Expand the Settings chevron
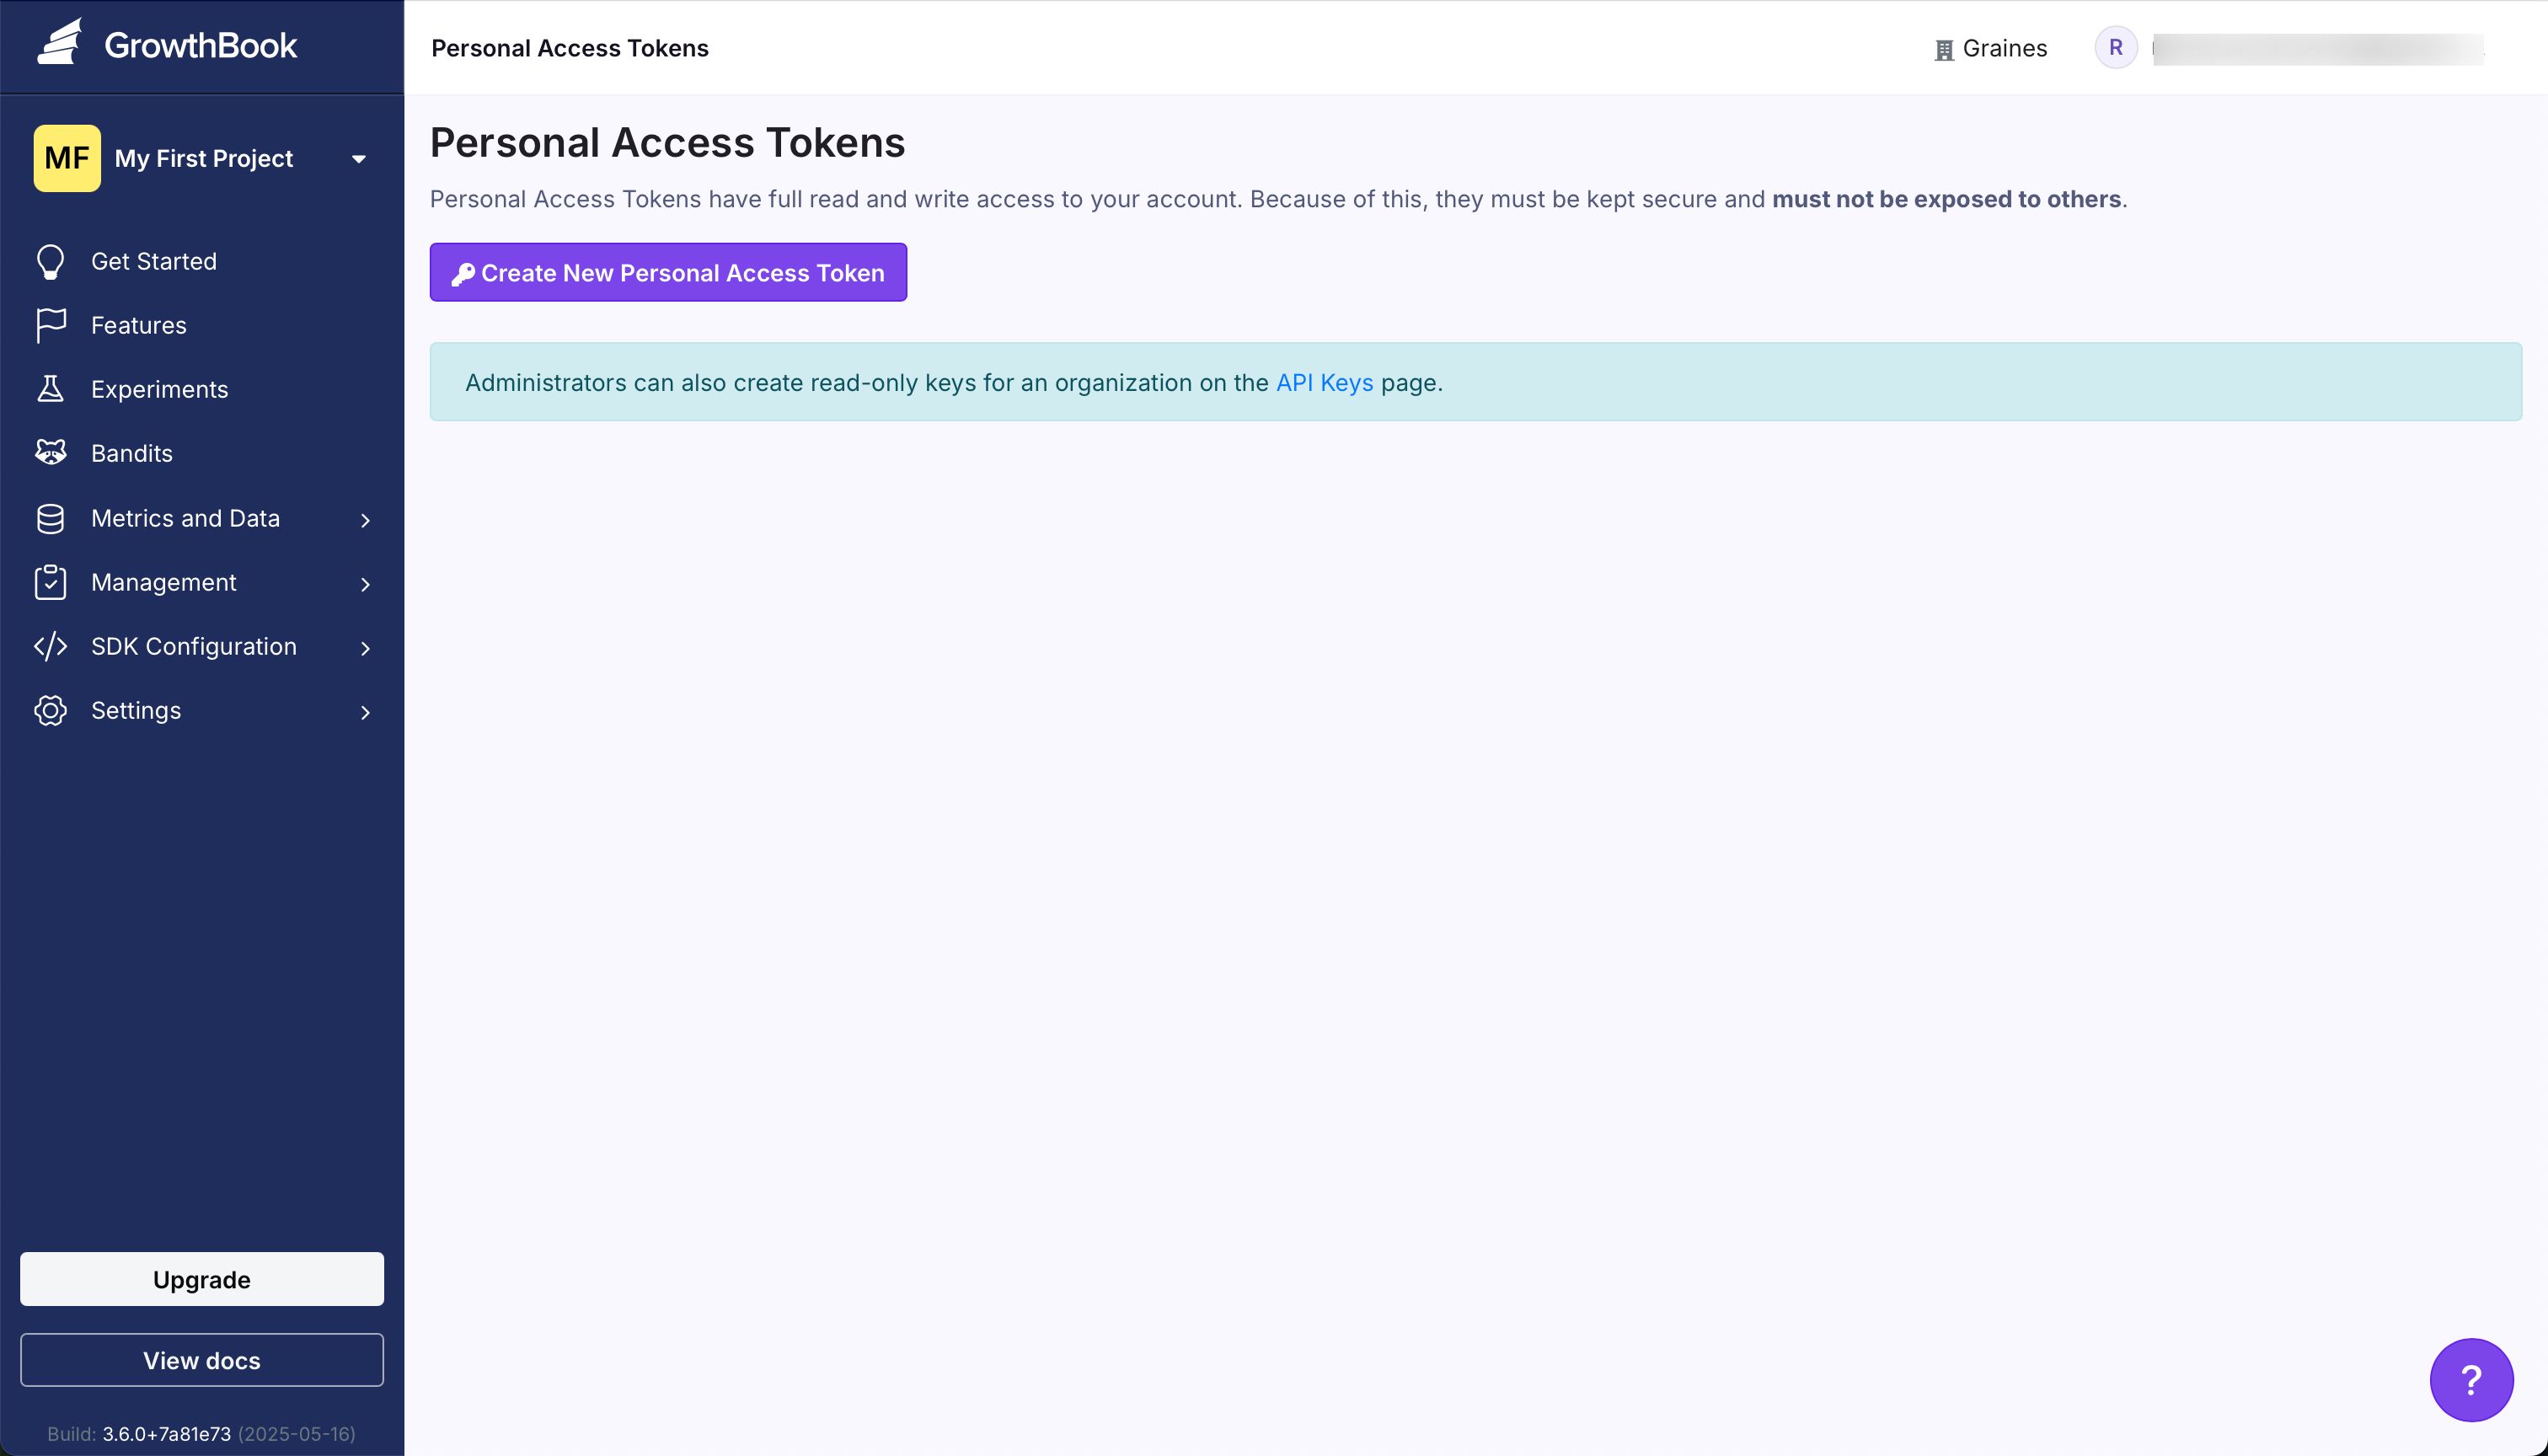Viewport: 2548px width, 1456px height. (365, 712)
